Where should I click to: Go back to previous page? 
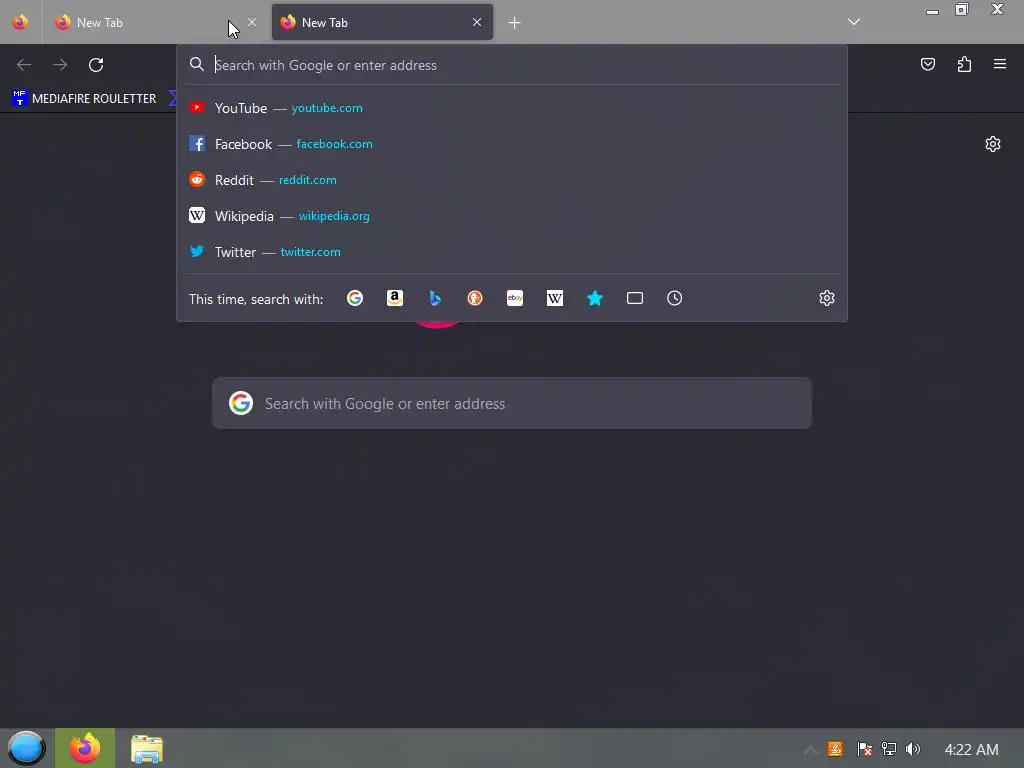24,65
